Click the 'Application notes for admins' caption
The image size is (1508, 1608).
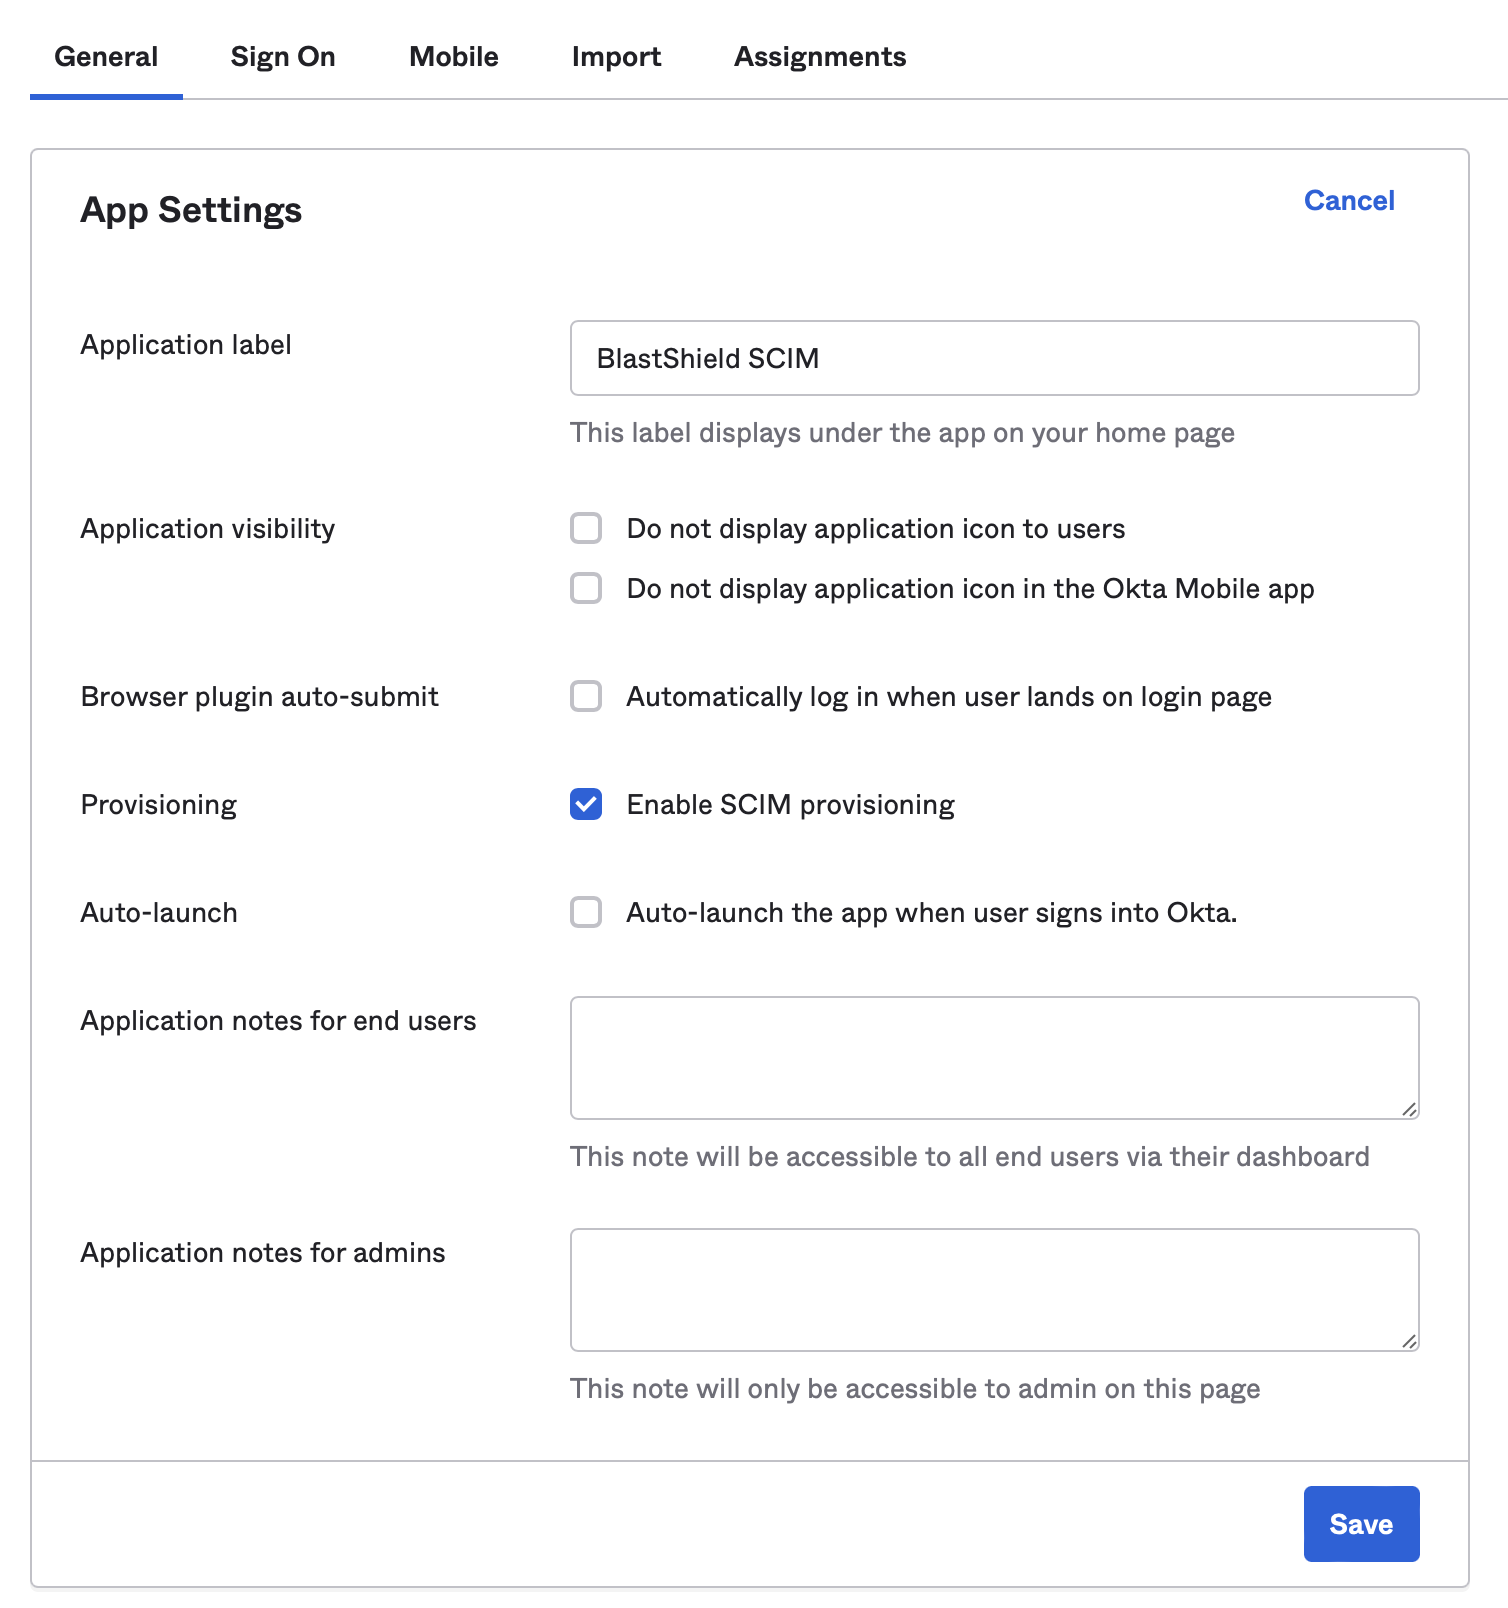[263, 1253]
